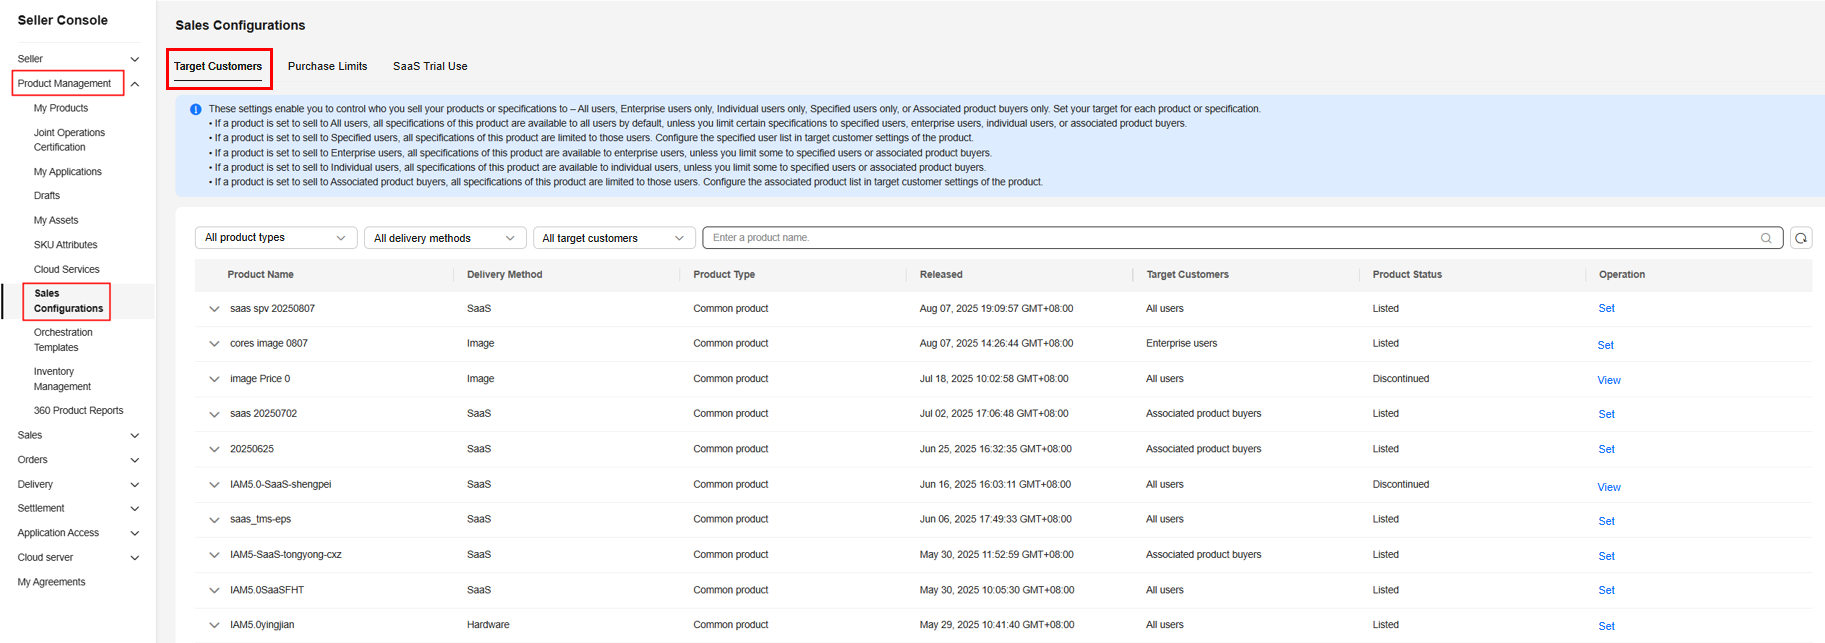This screenshot has height=643, width=1825.
Task: Open the All product types dropdown
Action: 275,238
